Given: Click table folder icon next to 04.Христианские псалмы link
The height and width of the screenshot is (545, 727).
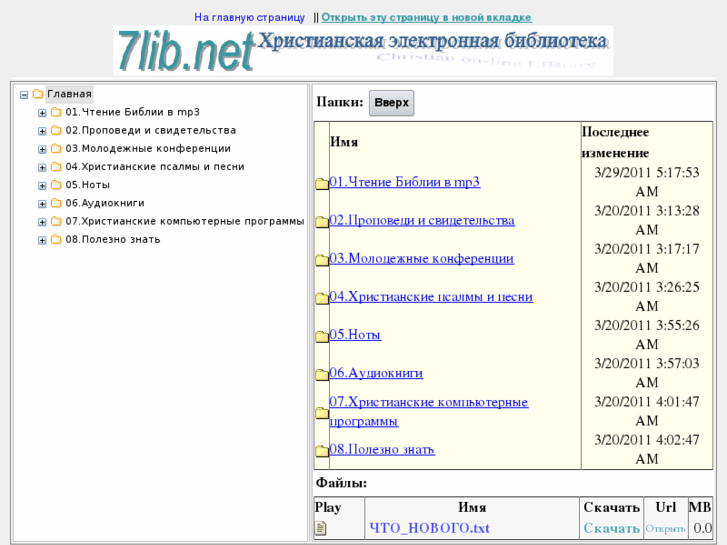Looking at the screenshot, I should pos(322,298).
